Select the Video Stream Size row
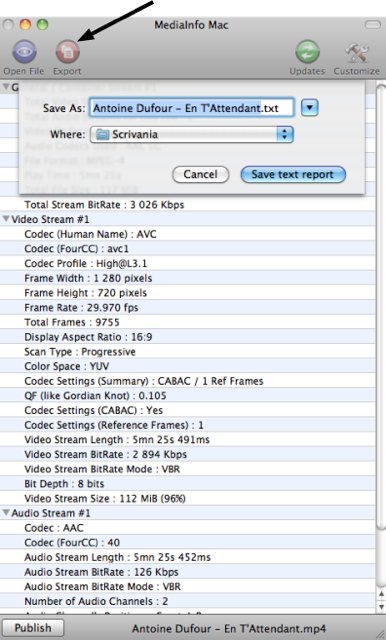 point(187,498)
